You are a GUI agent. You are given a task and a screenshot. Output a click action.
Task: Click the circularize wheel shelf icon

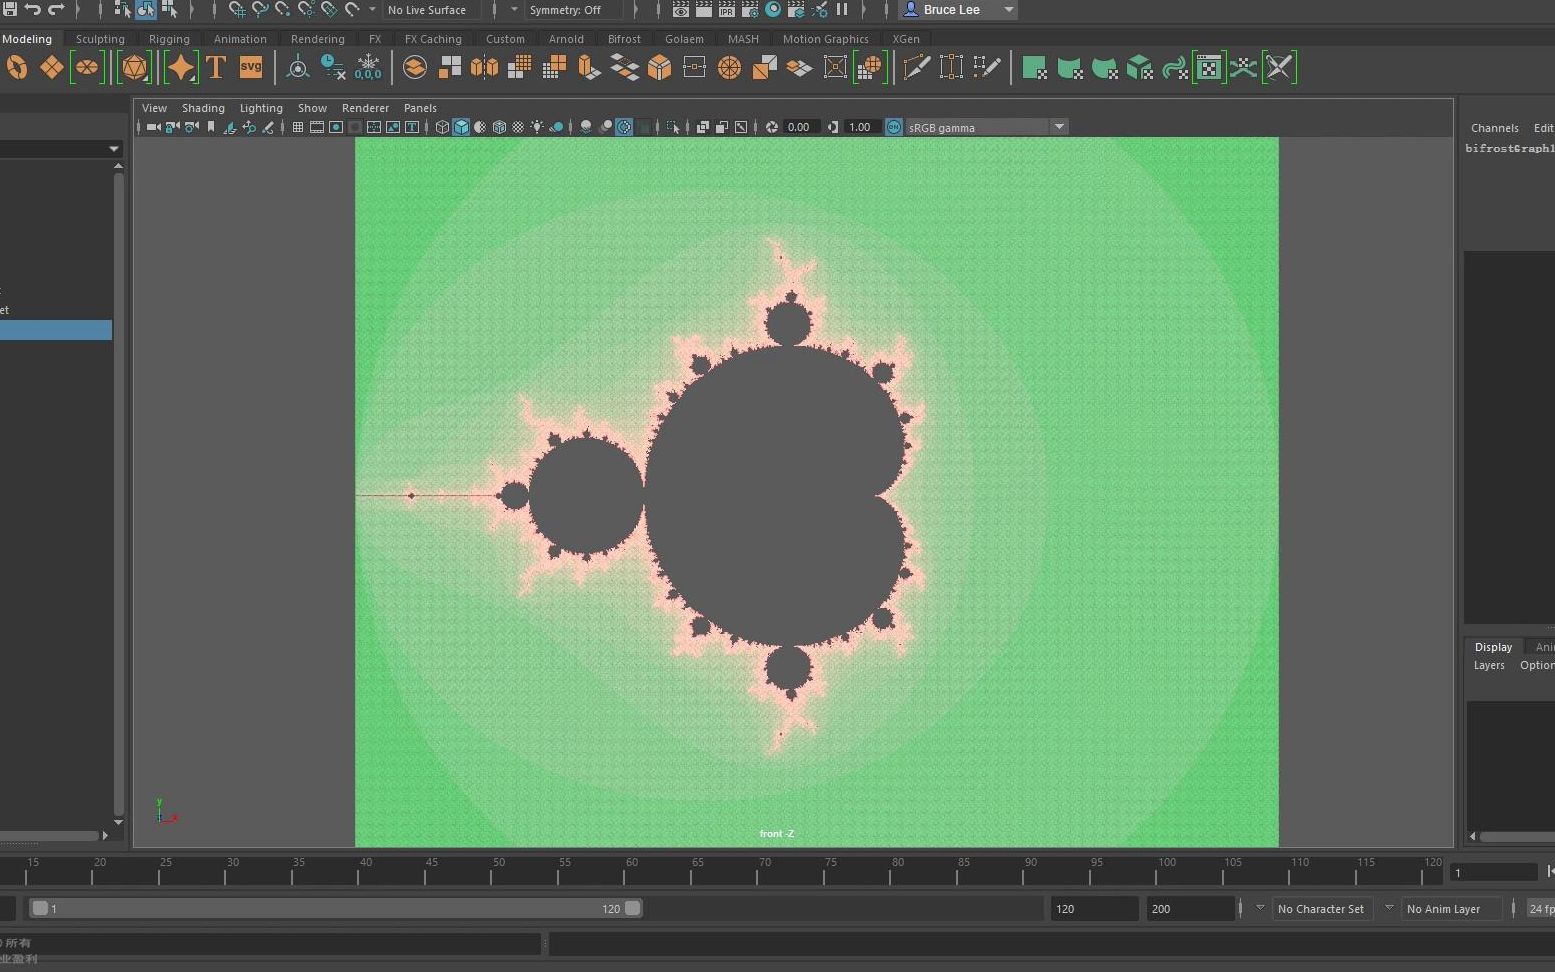pos(729,67)
